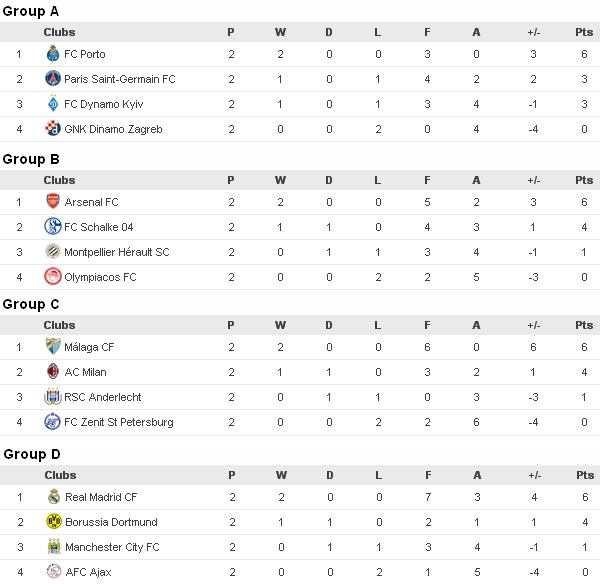The width and height of the screenshot is (600, 584).
Task: Click the Manchester City crest icon
Action: coord(53,547)
